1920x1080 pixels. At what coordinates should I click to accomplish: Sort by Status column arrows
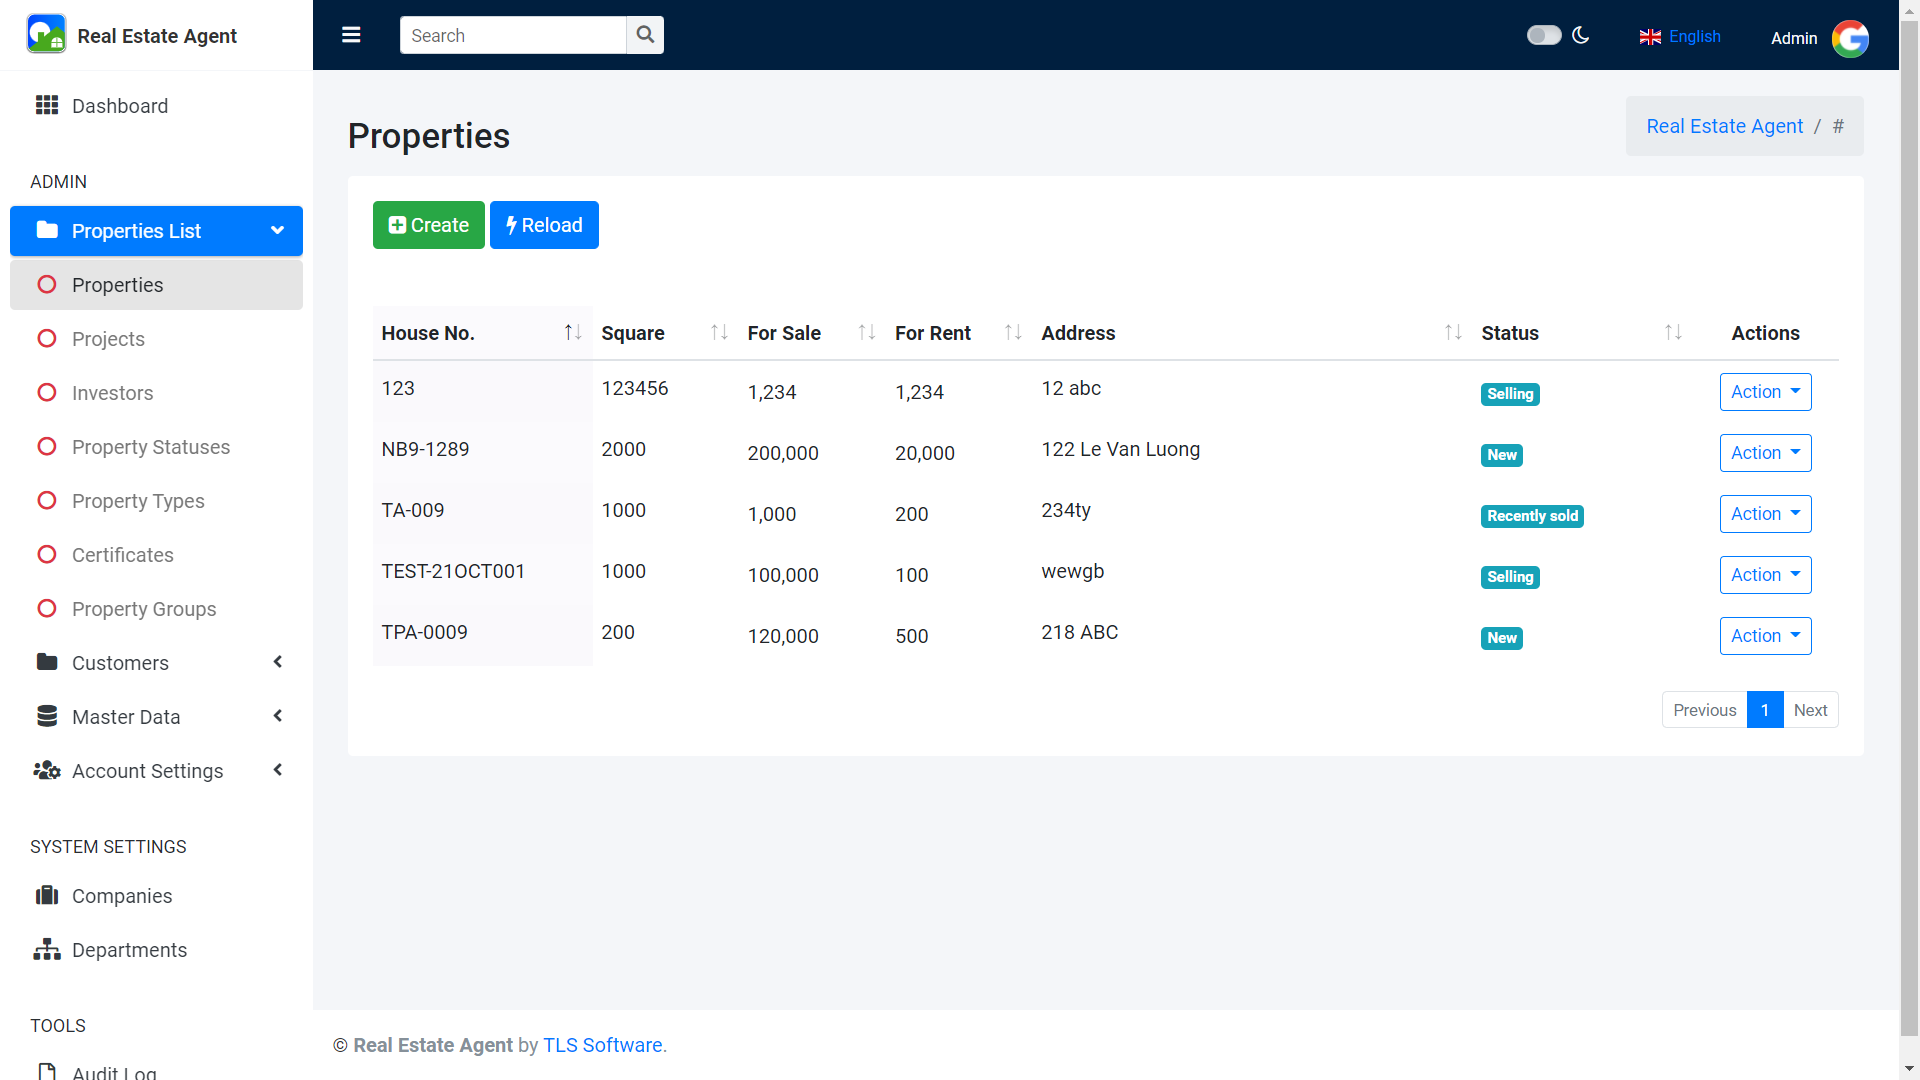[1672, 332]
